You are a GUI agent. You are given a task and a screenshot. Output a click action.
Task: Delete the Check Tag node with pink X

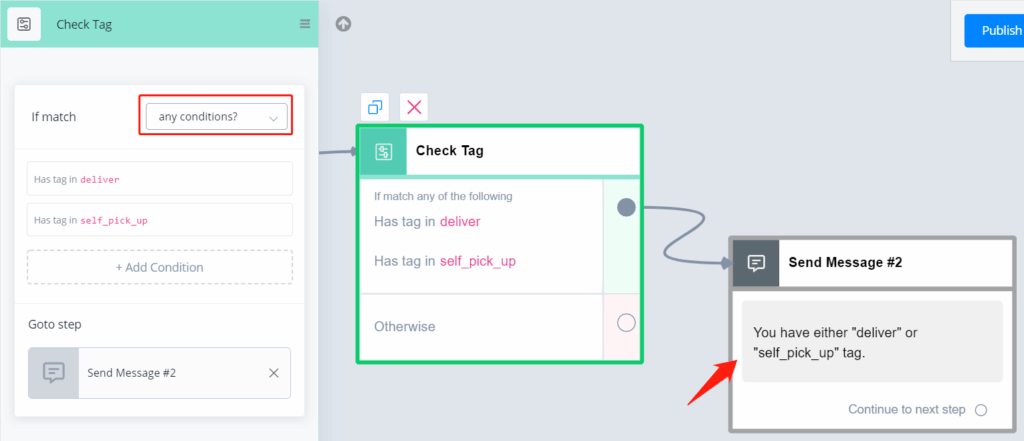(414, 107)
